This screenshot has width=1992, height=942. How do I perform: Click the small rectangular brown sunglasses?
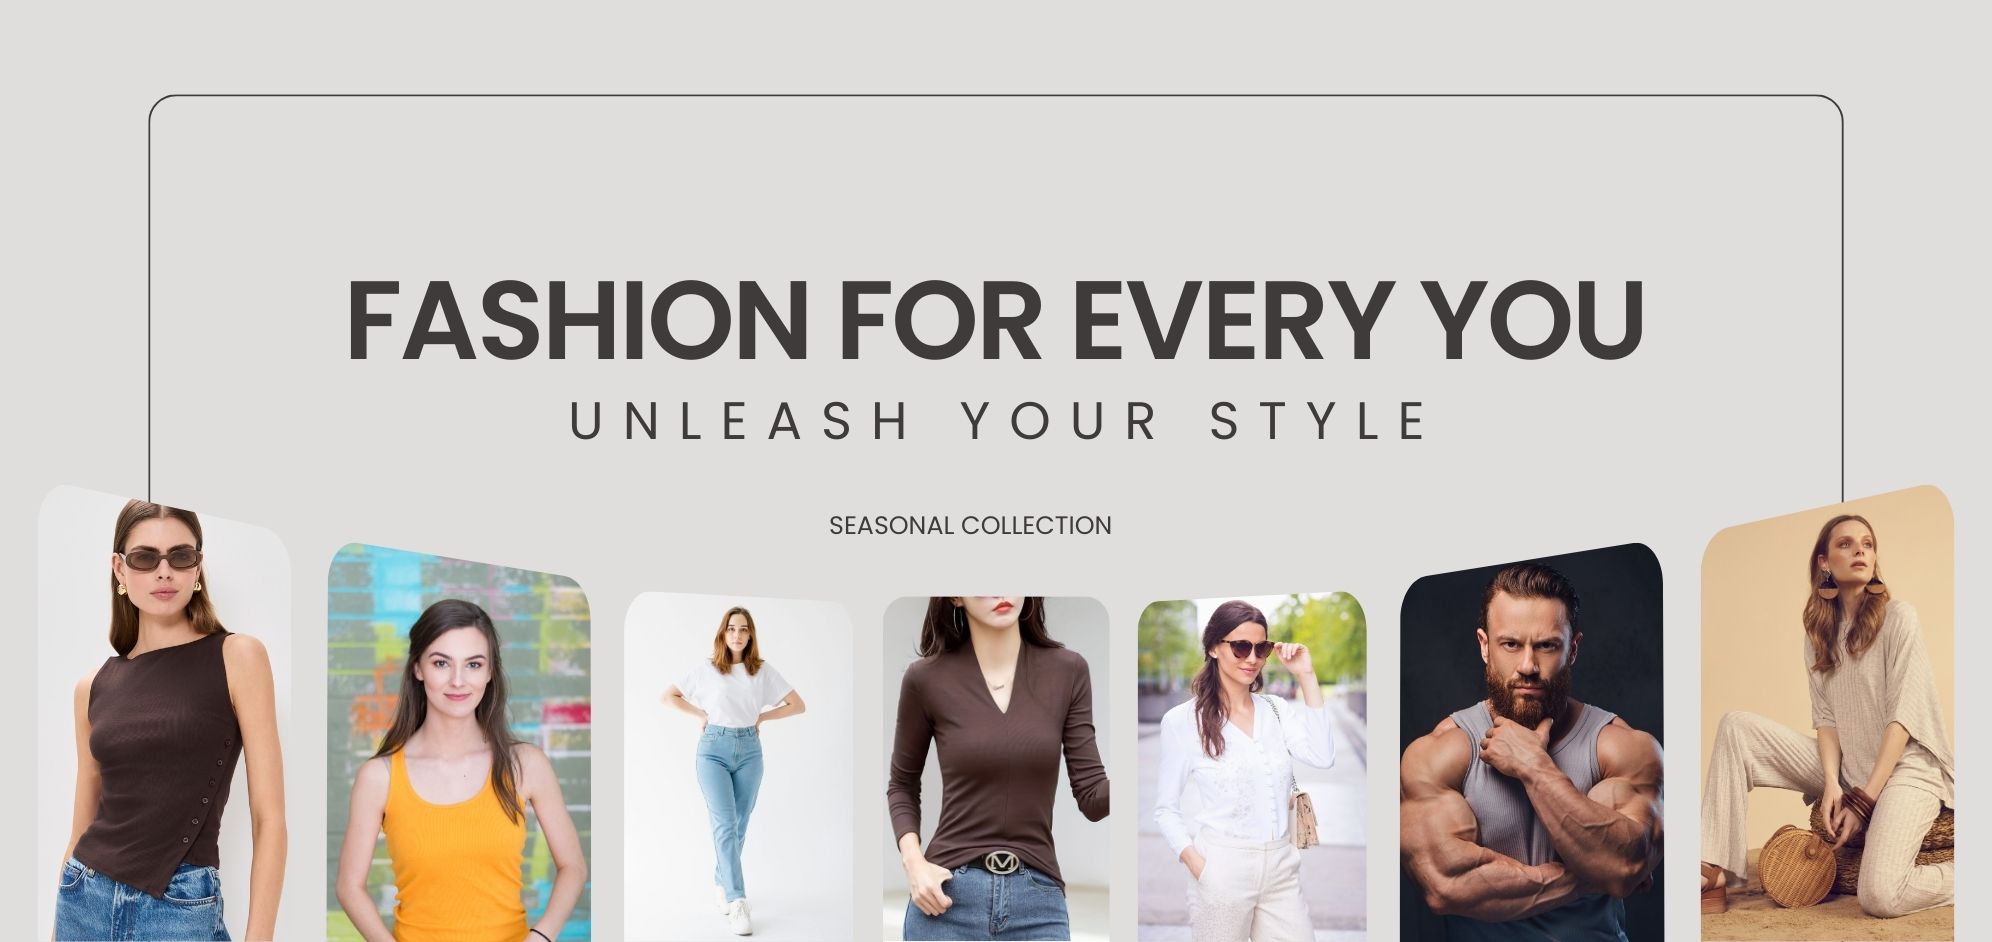161,561
